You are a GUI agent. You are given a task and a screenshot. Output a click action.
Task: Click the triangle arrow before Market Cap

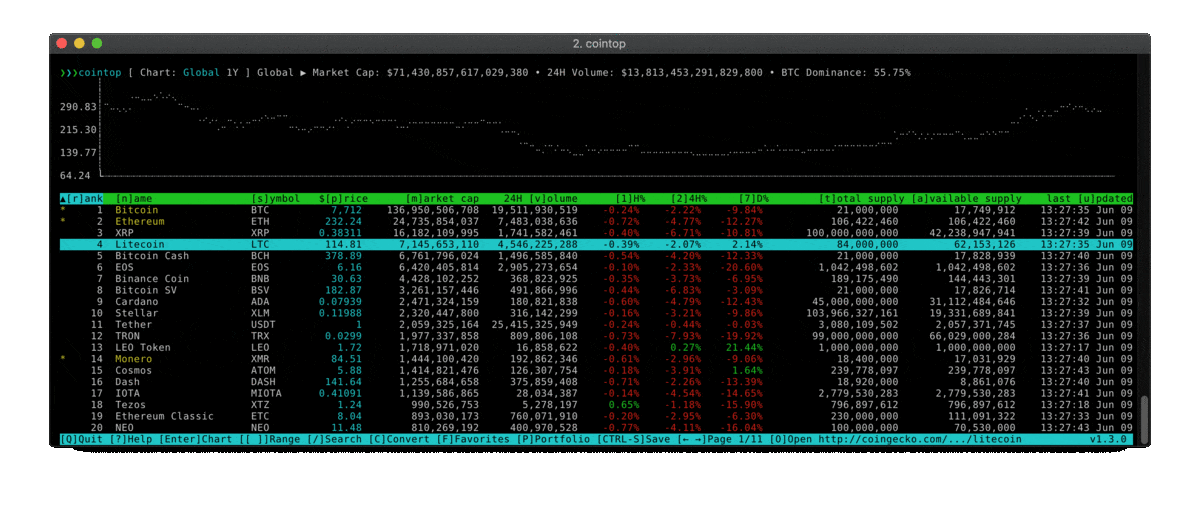coord(303,73)
